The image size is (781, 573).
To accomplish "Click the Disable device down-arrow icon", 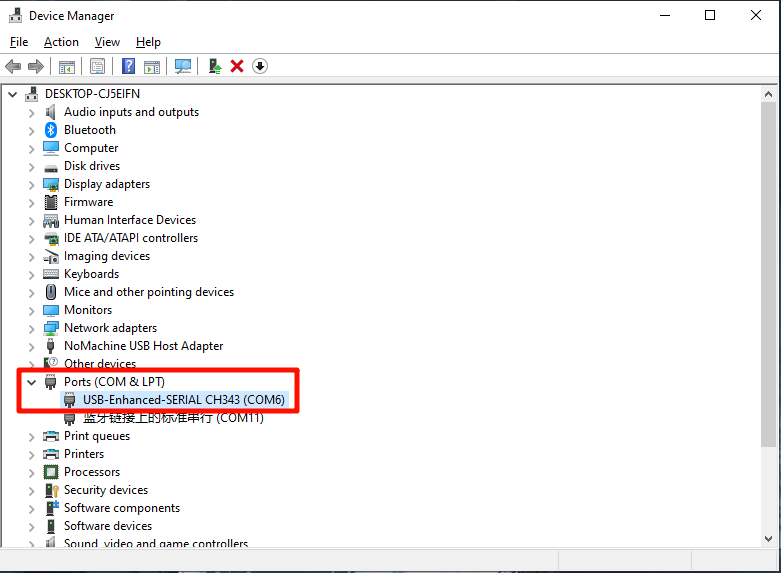I will coord(260,66).
